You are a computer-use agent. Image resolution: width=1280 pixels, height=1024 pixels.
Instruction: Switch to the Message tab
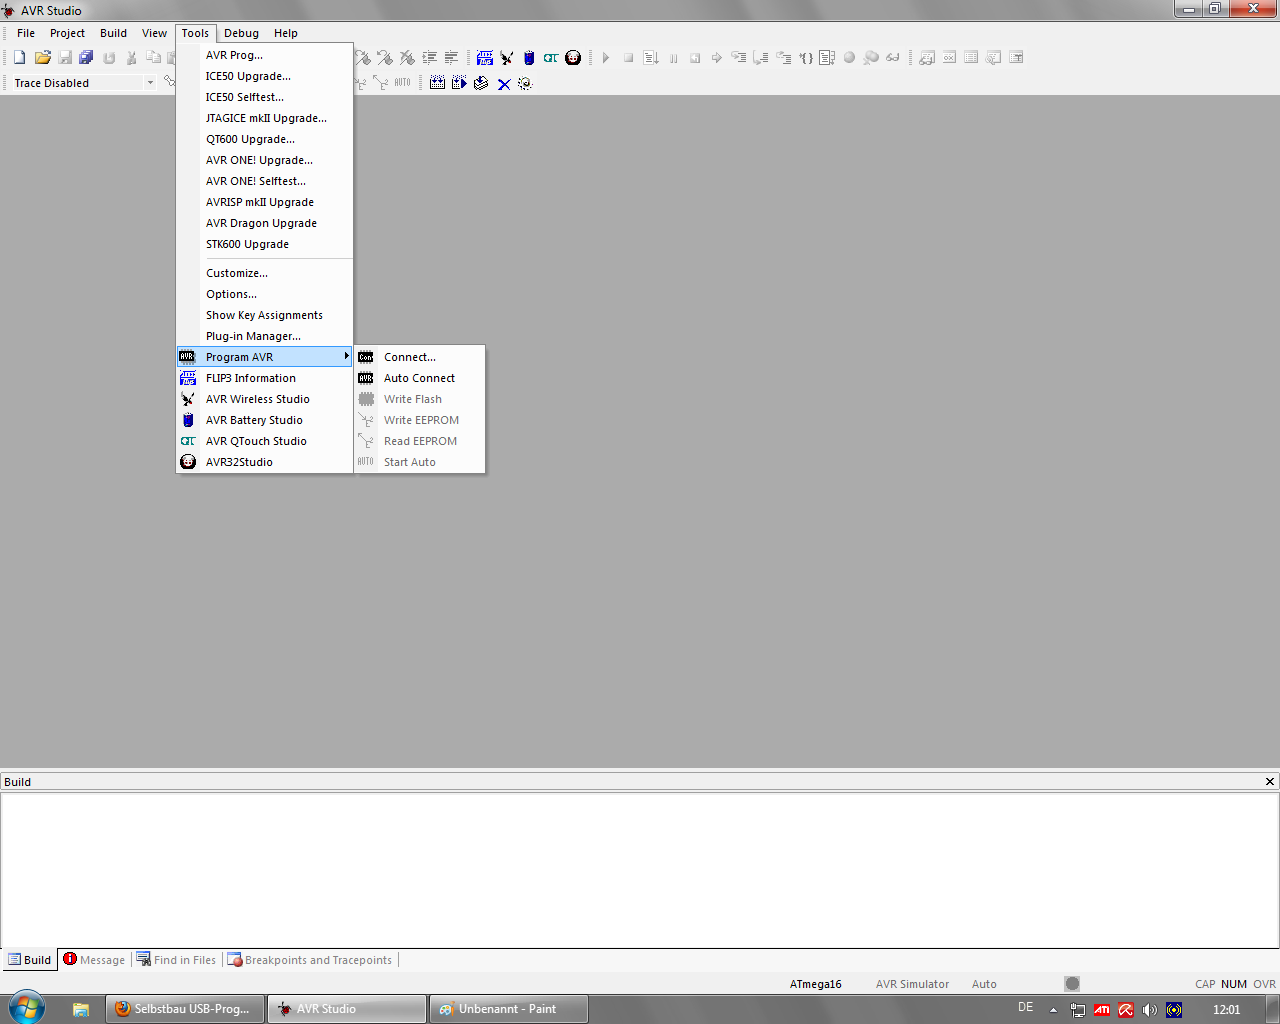94,960
